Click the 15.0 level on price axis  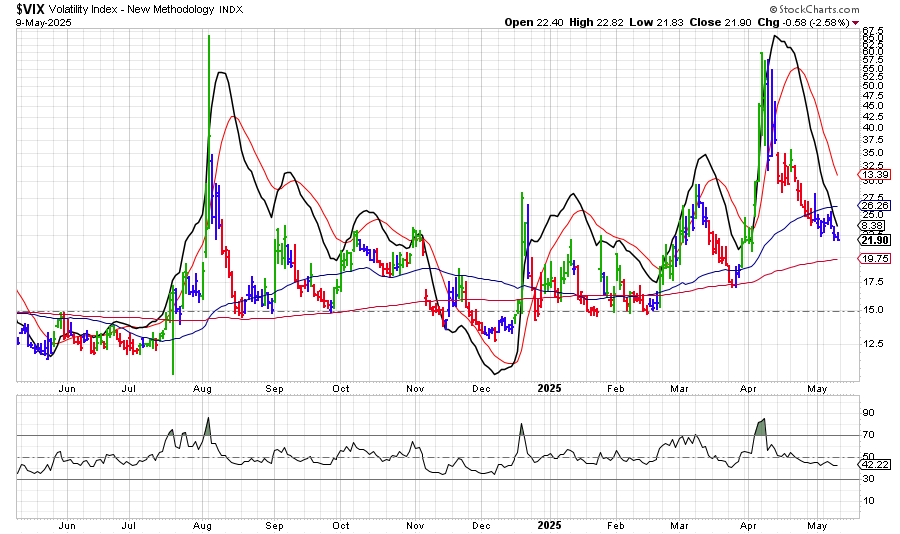point(871,310)
